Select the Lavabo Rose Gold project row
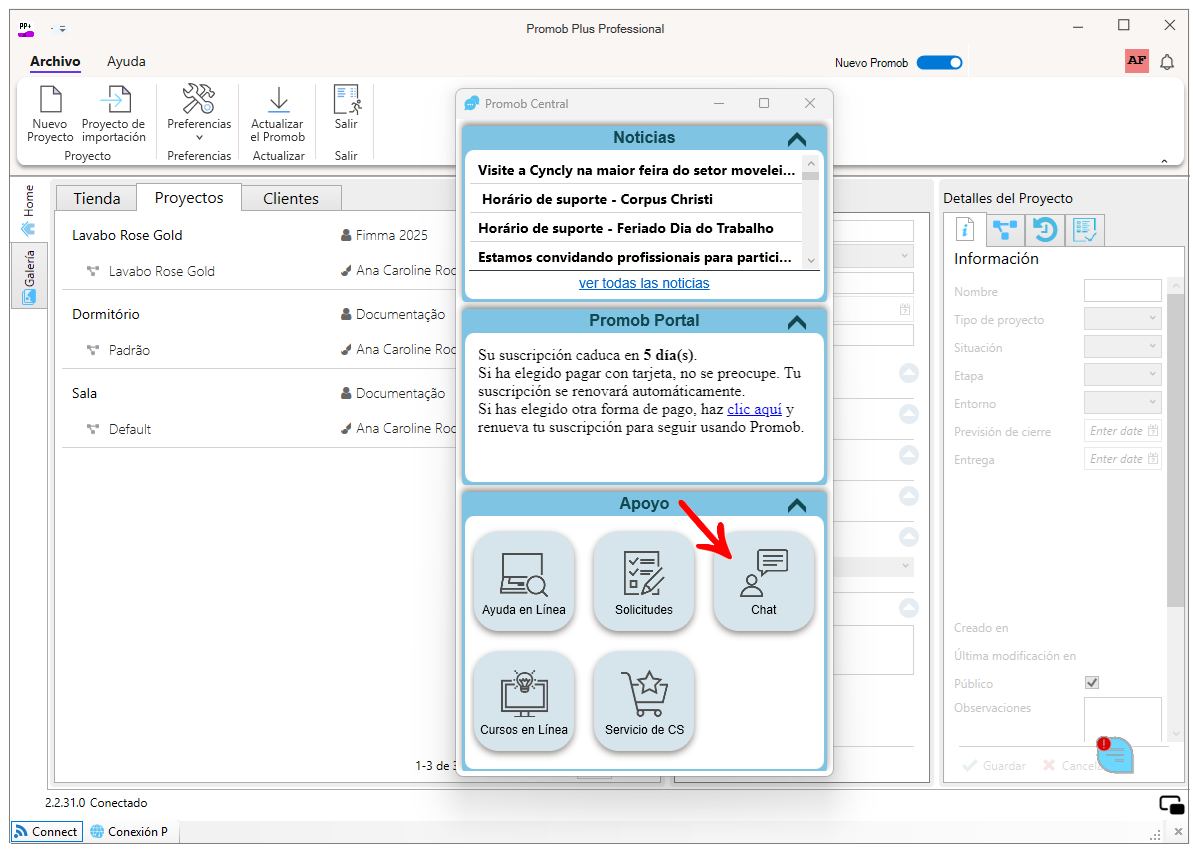 click(x=259, y=235)
